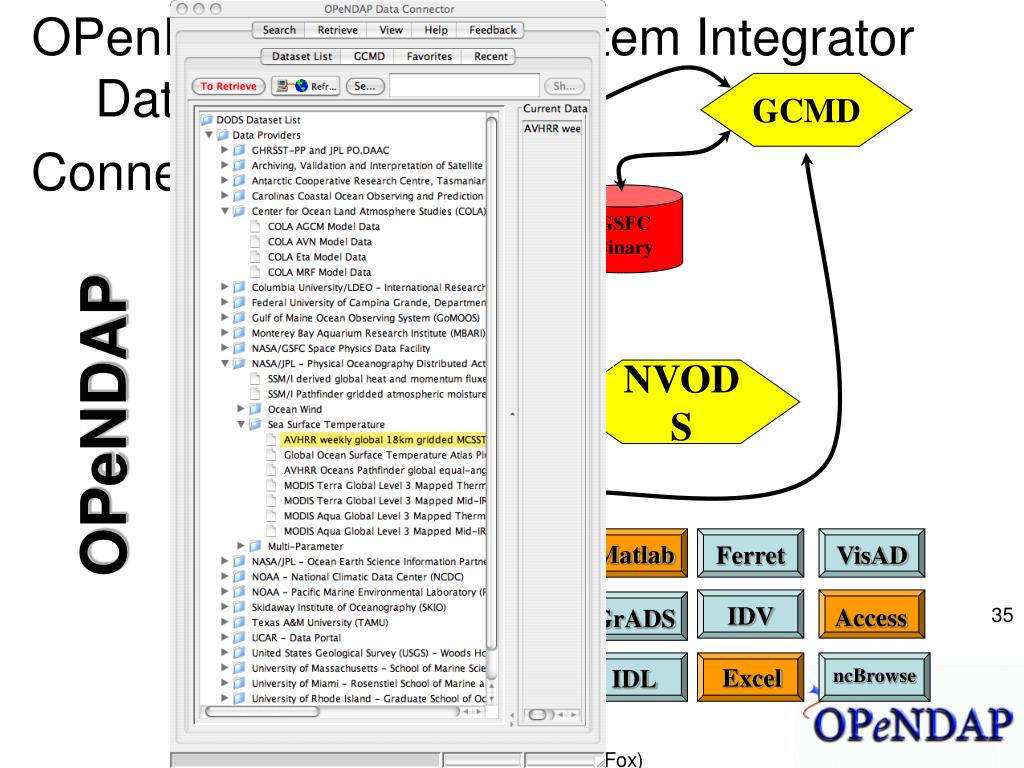Focus the search text field

coord(464,86)
